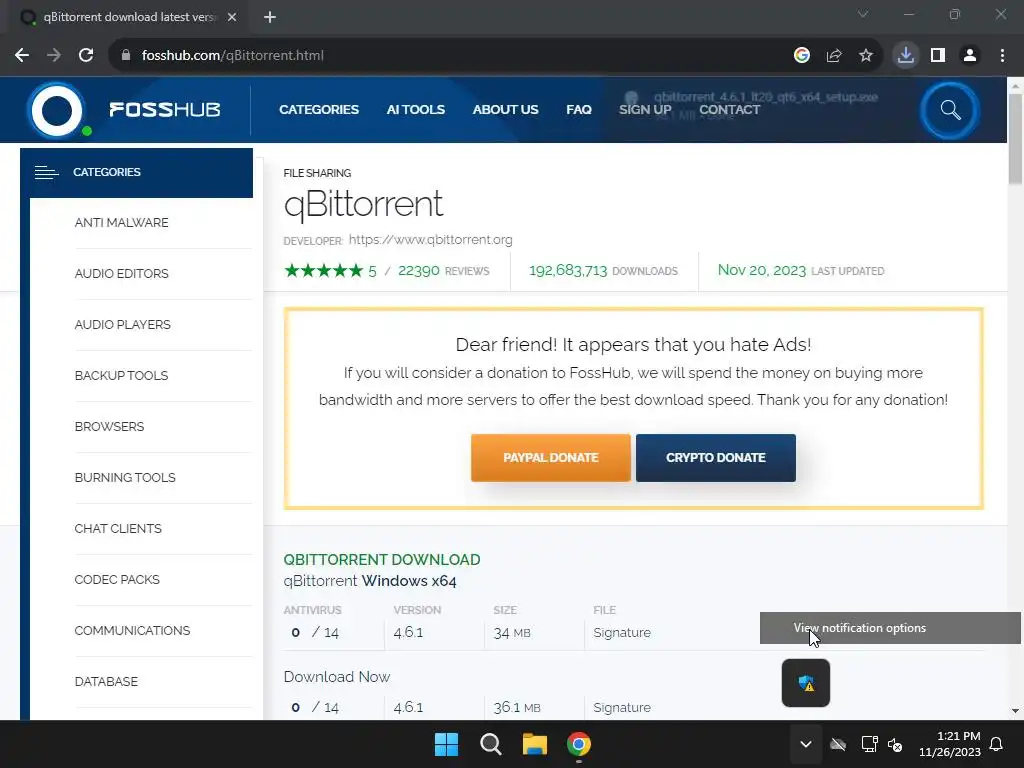
Task: Collapse the hidden tray icons chevron
Action: [806, 744]
